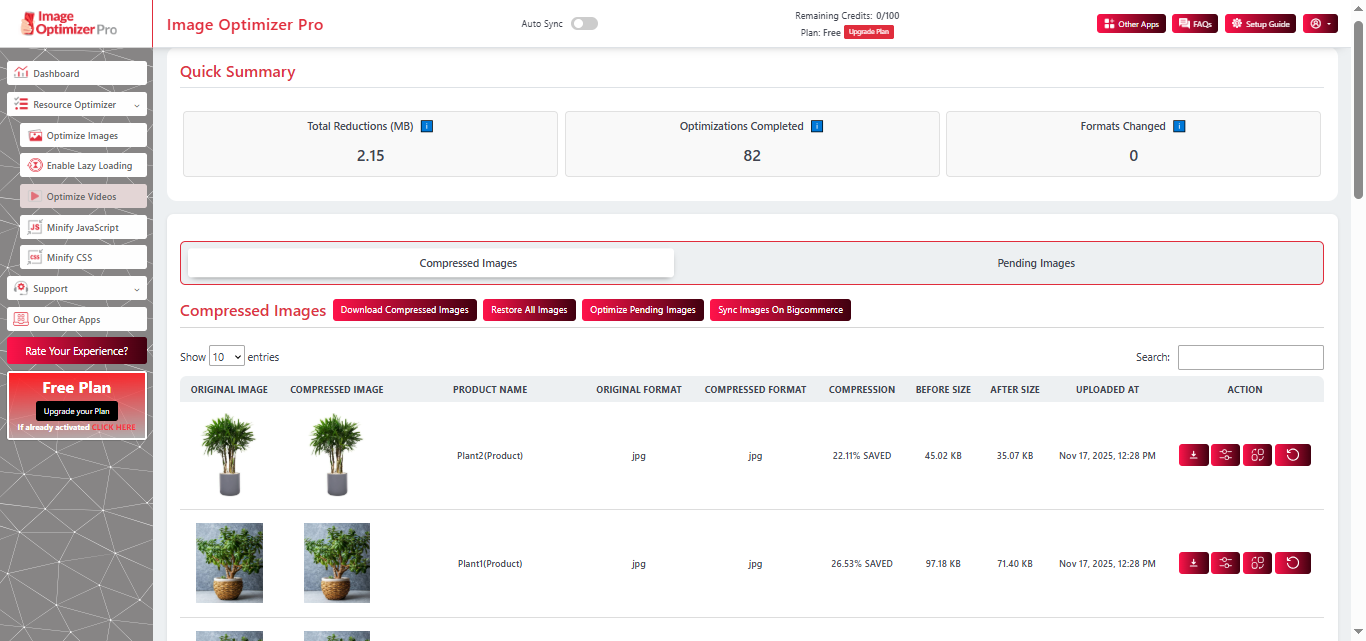Click the Plant1(Product) compressed image thumbnail
Viewport: 1366px width, 641px height.
click(337, 563)
